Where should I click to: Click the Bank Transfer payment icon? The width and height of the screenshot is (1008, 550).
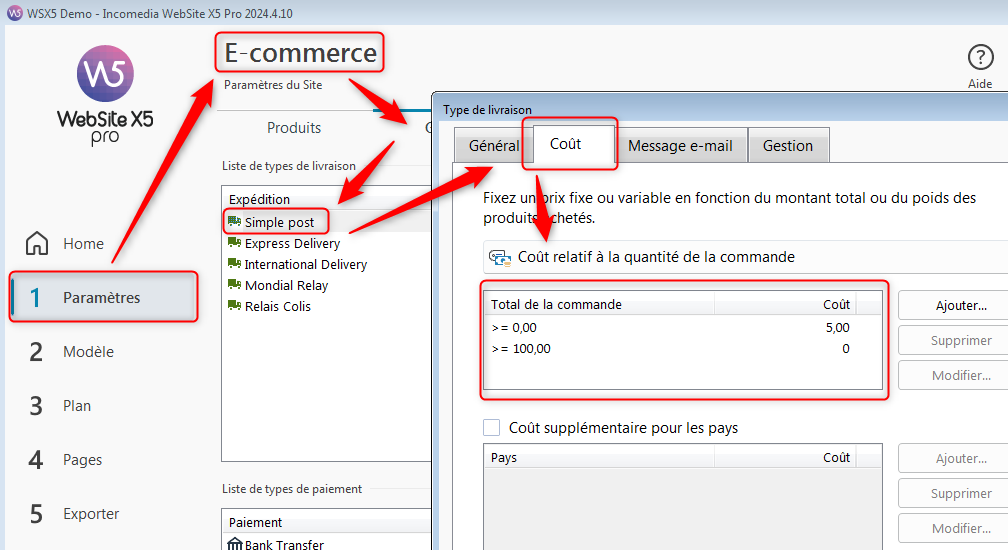[x=235, y=544]
